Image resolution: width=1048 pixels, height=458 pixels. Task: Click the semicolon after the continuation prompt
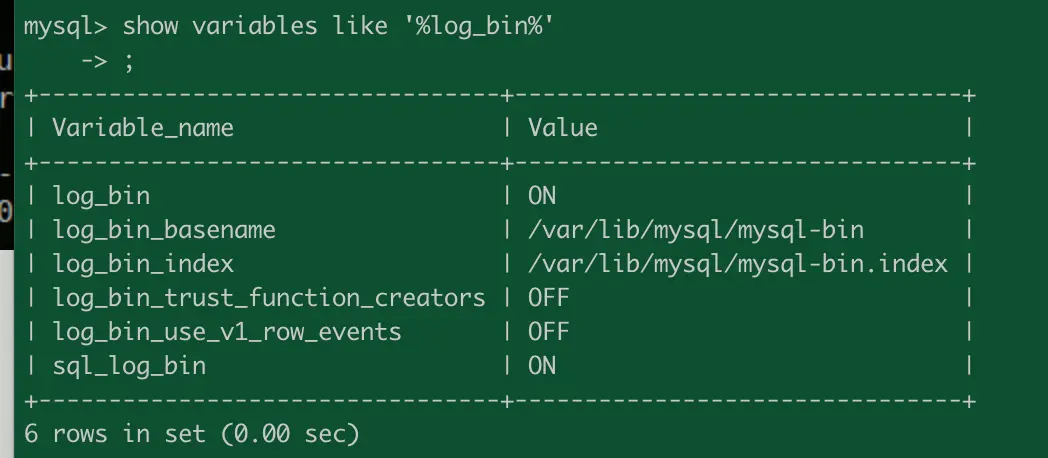click(x=129, y=64)
